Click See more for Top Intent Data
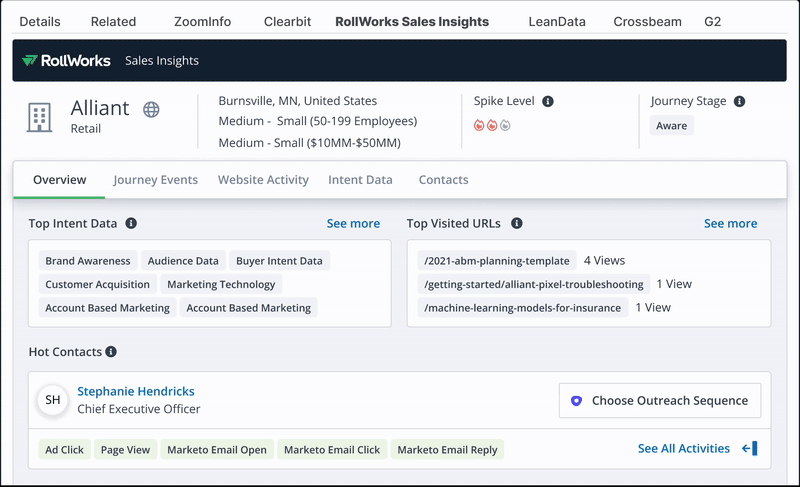 point(353,223)
